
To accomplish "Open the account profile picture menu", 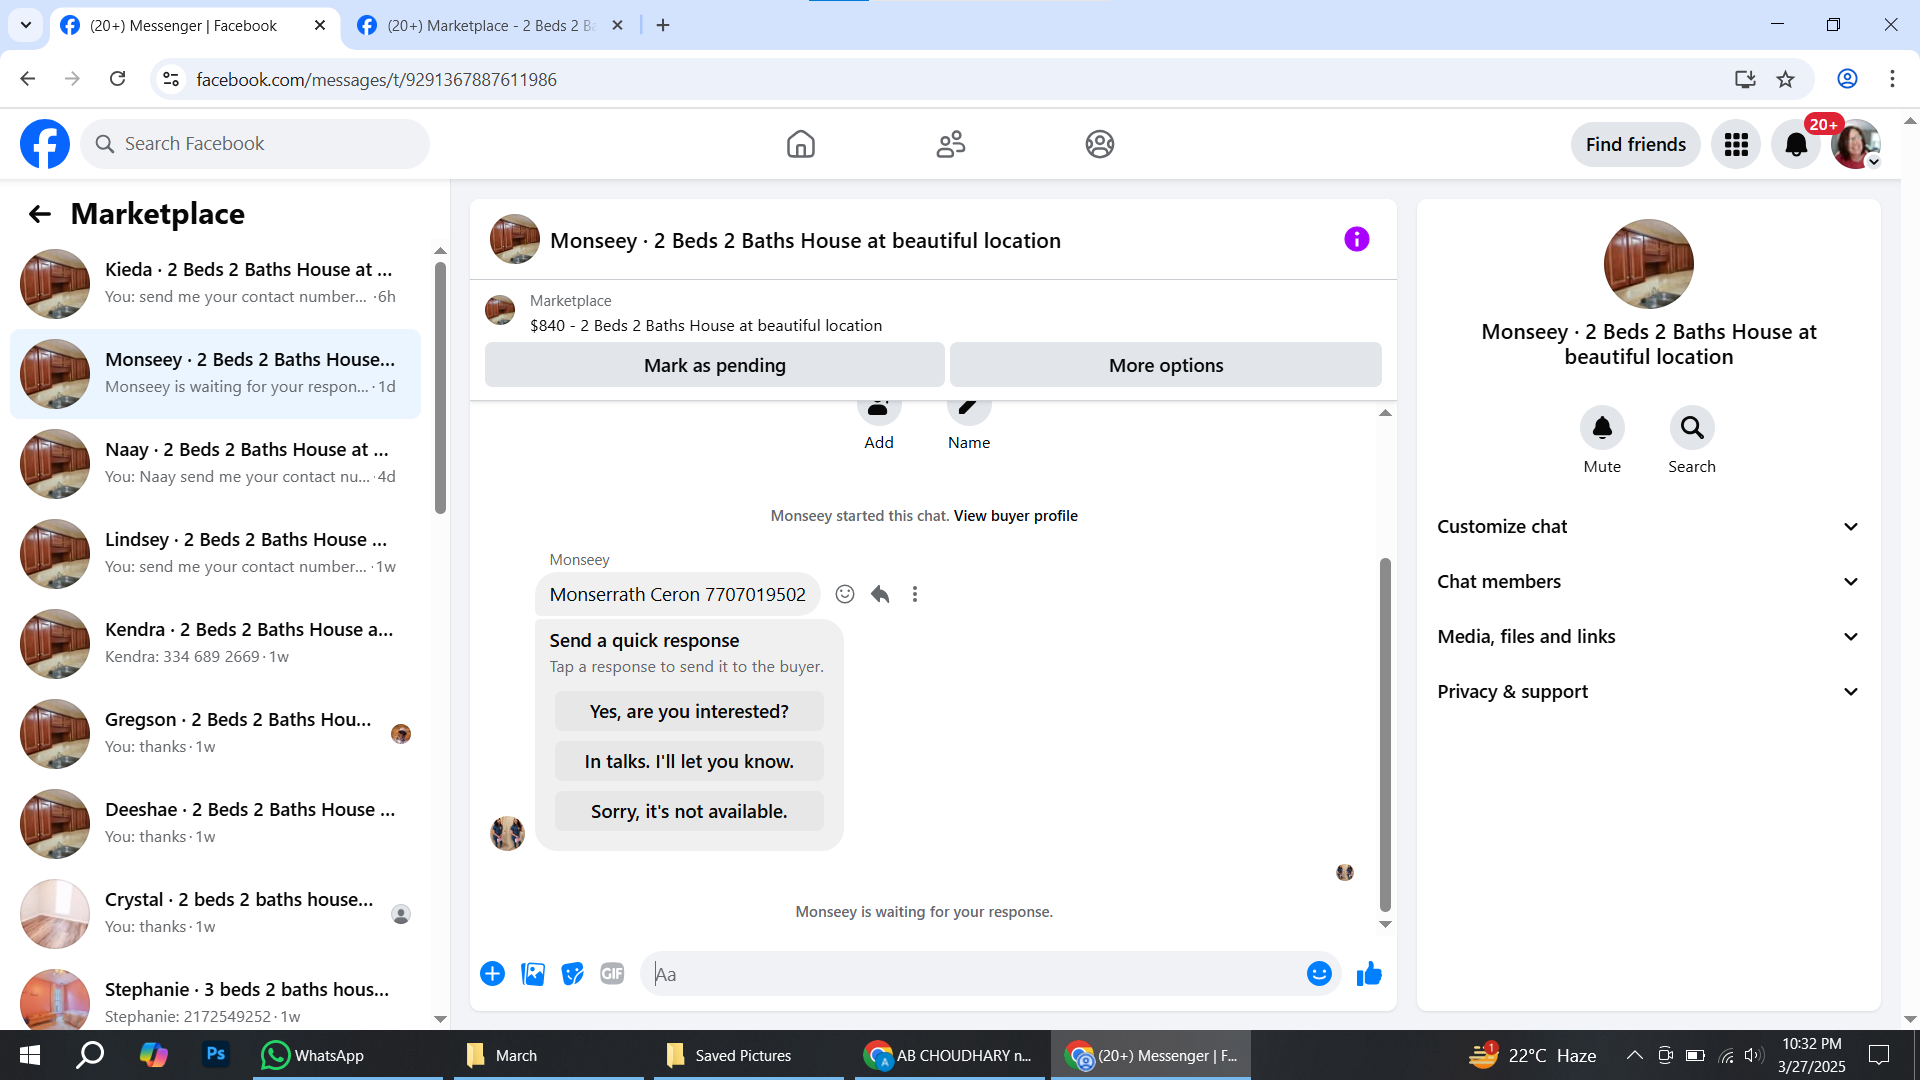I will (1856, 144).
